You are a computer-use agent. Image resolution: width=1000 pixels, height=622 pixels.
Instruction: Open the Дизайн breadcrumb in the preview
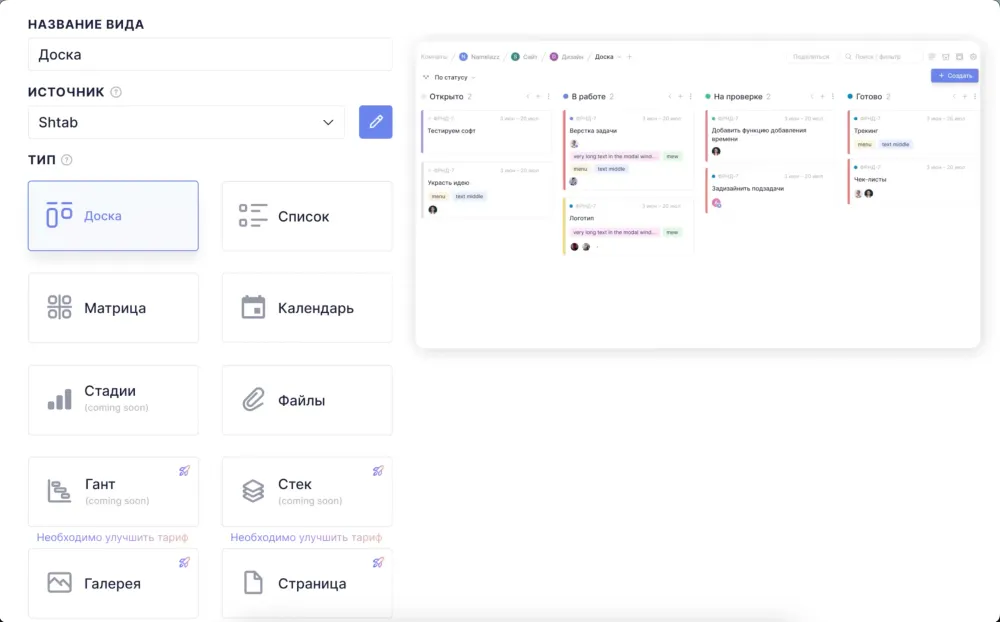567,57
